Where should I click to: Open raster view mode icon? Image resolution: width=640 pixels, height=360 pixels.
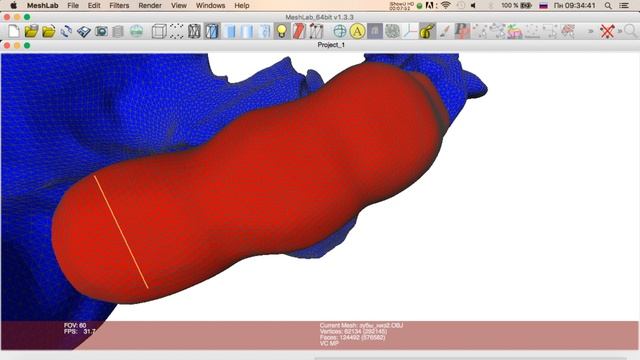[136, 31]
